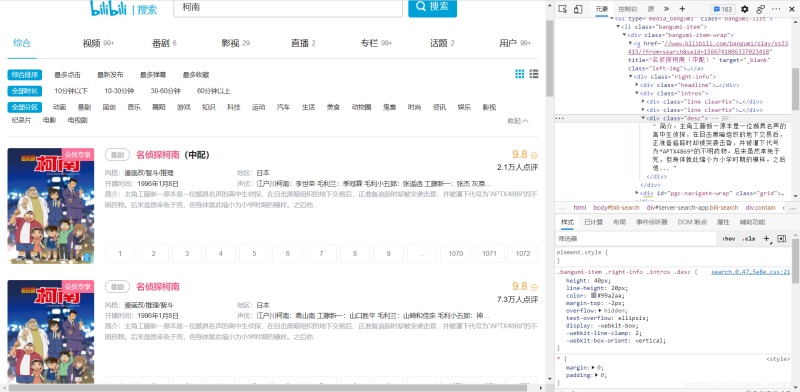Show more DevTools tabs via » chevron
The image size is (800, 392).
point(666,9)
